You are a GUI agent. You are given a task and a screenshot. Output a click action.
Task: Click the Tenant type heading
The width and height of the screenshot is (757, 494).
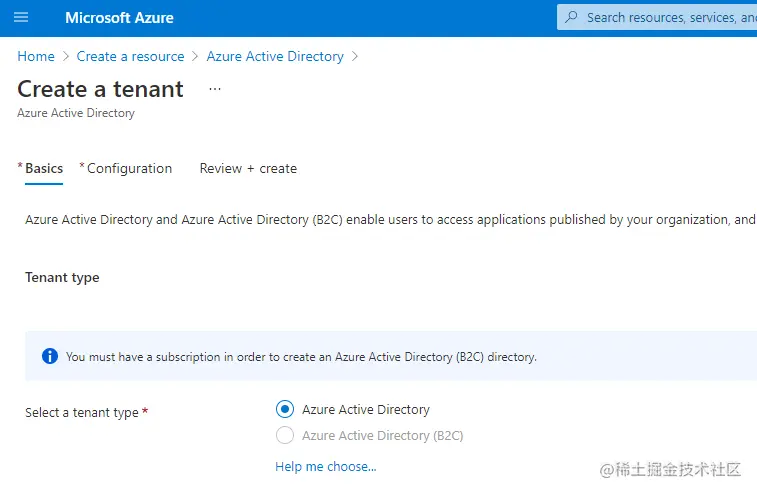click(62, 278)
